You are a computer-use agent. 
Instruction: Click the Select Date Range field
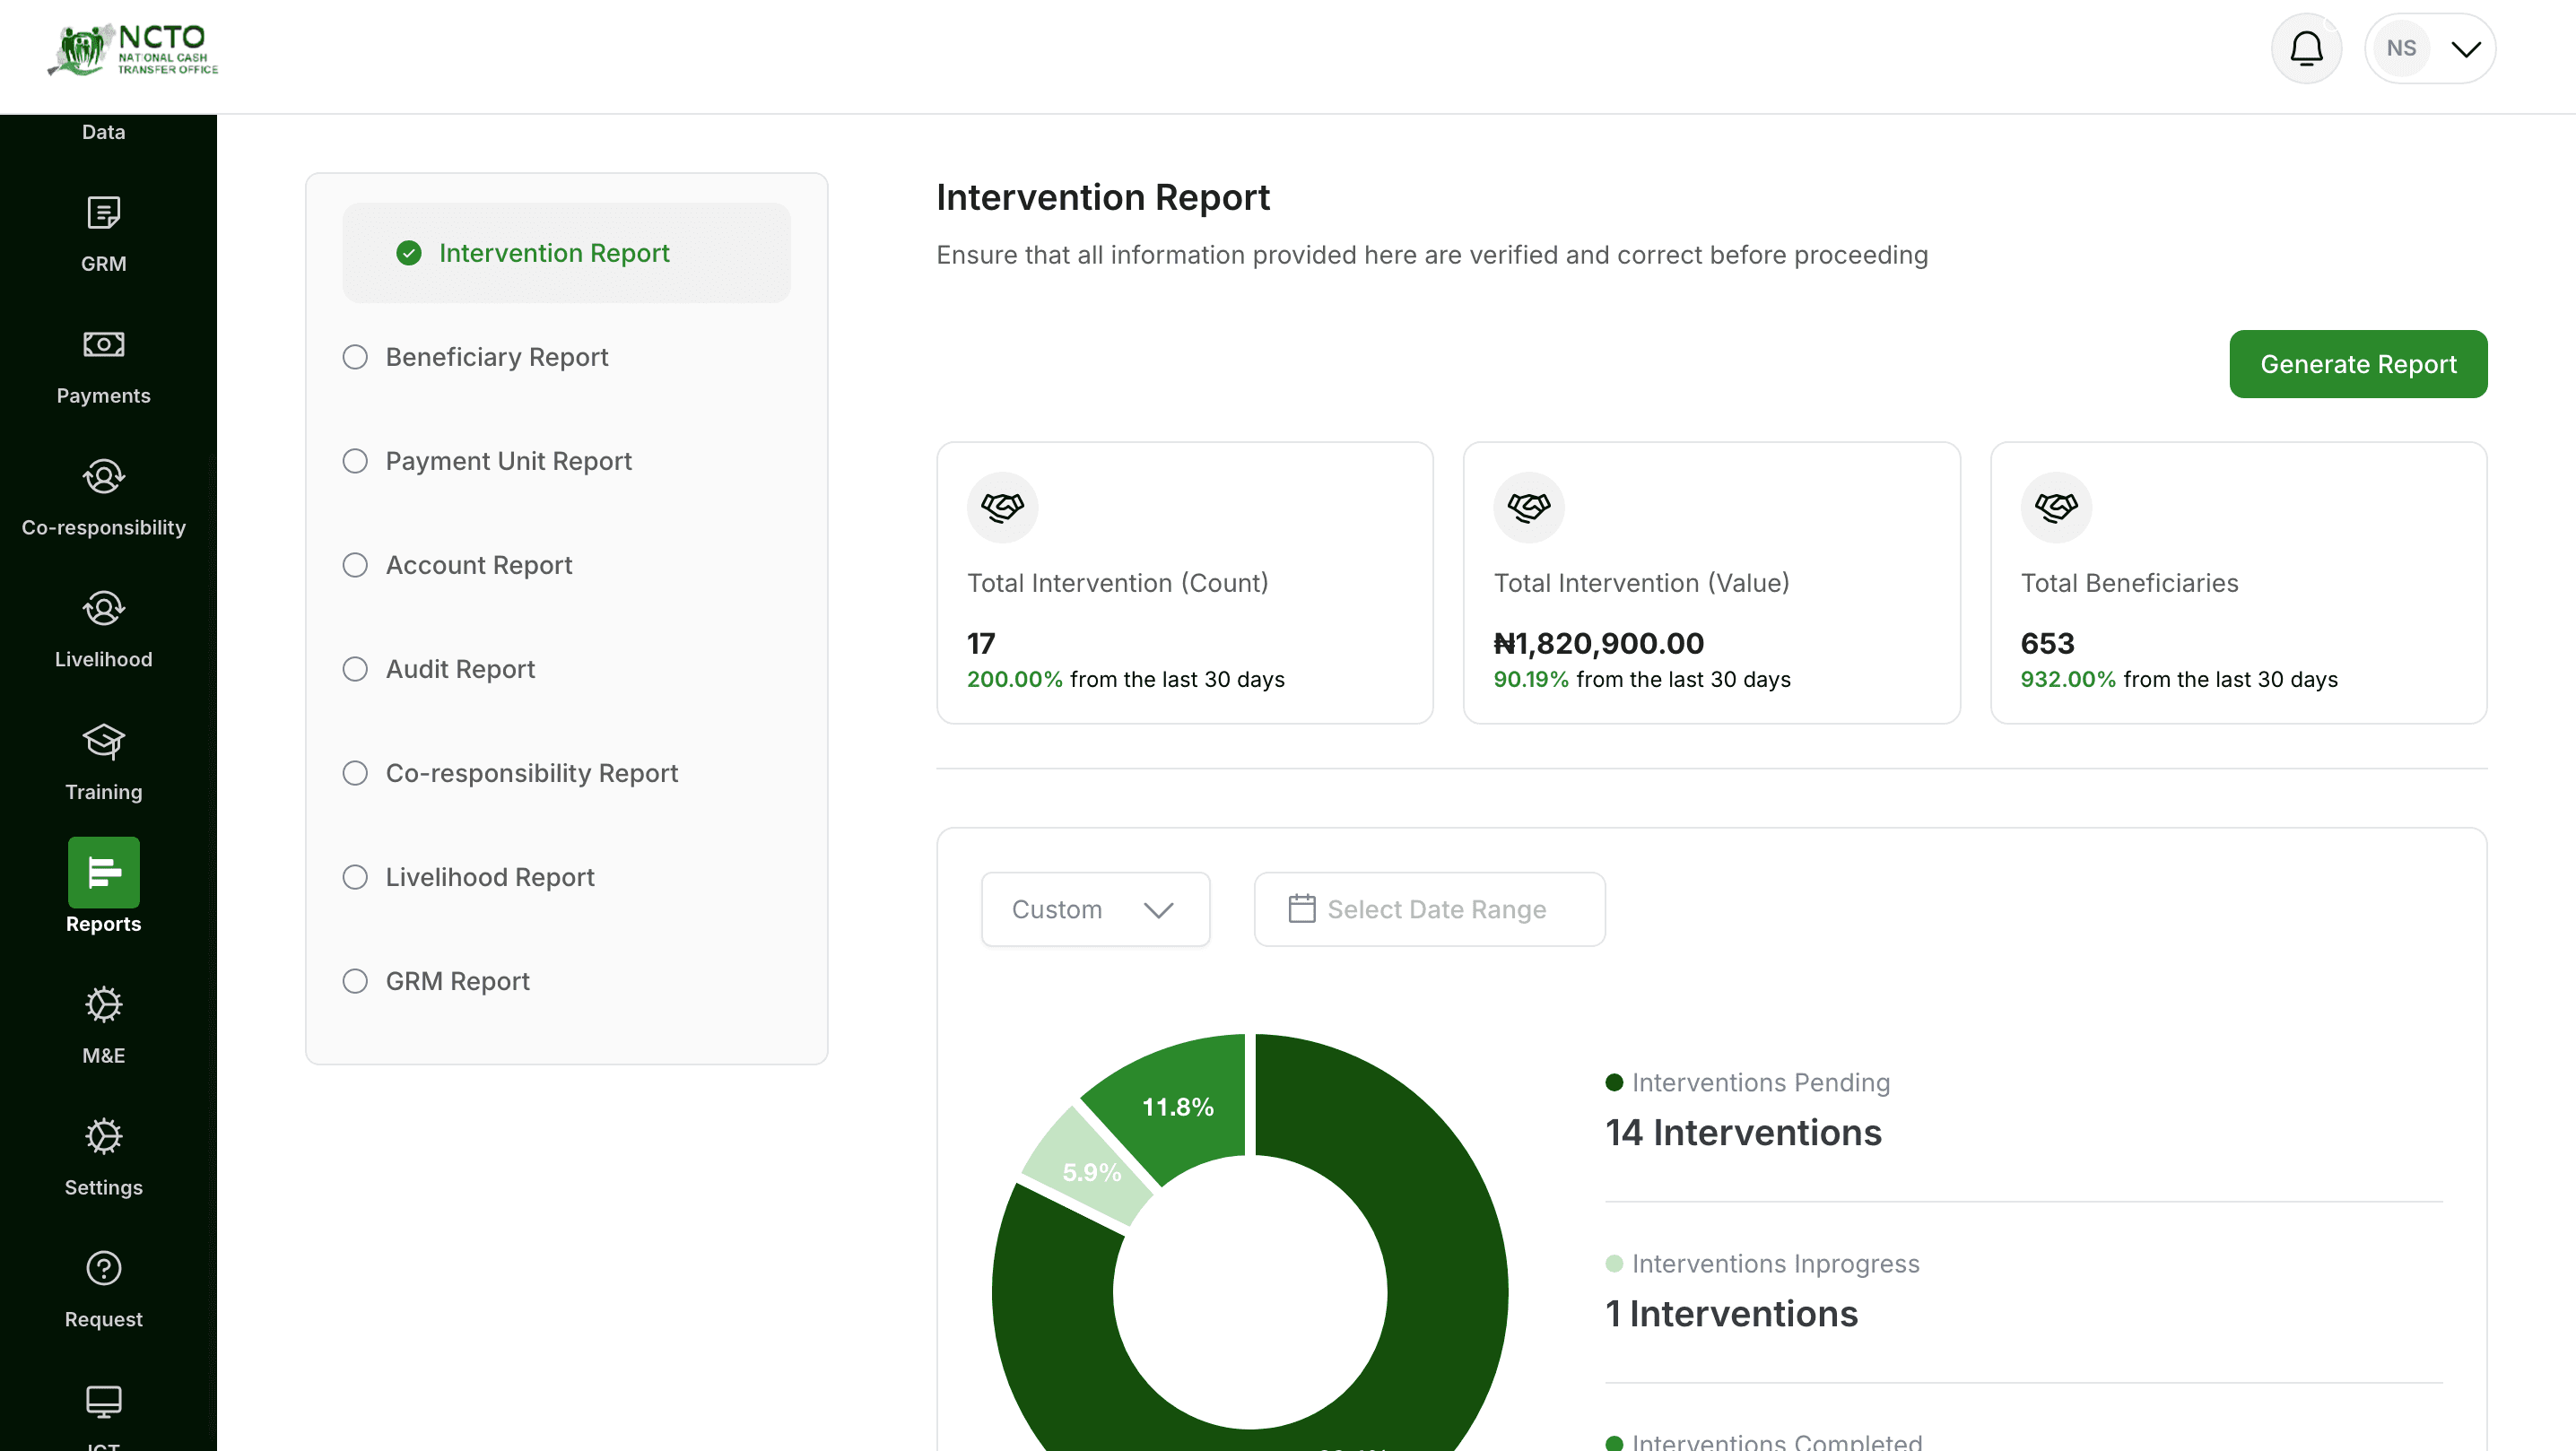(x=1429, y=909)
